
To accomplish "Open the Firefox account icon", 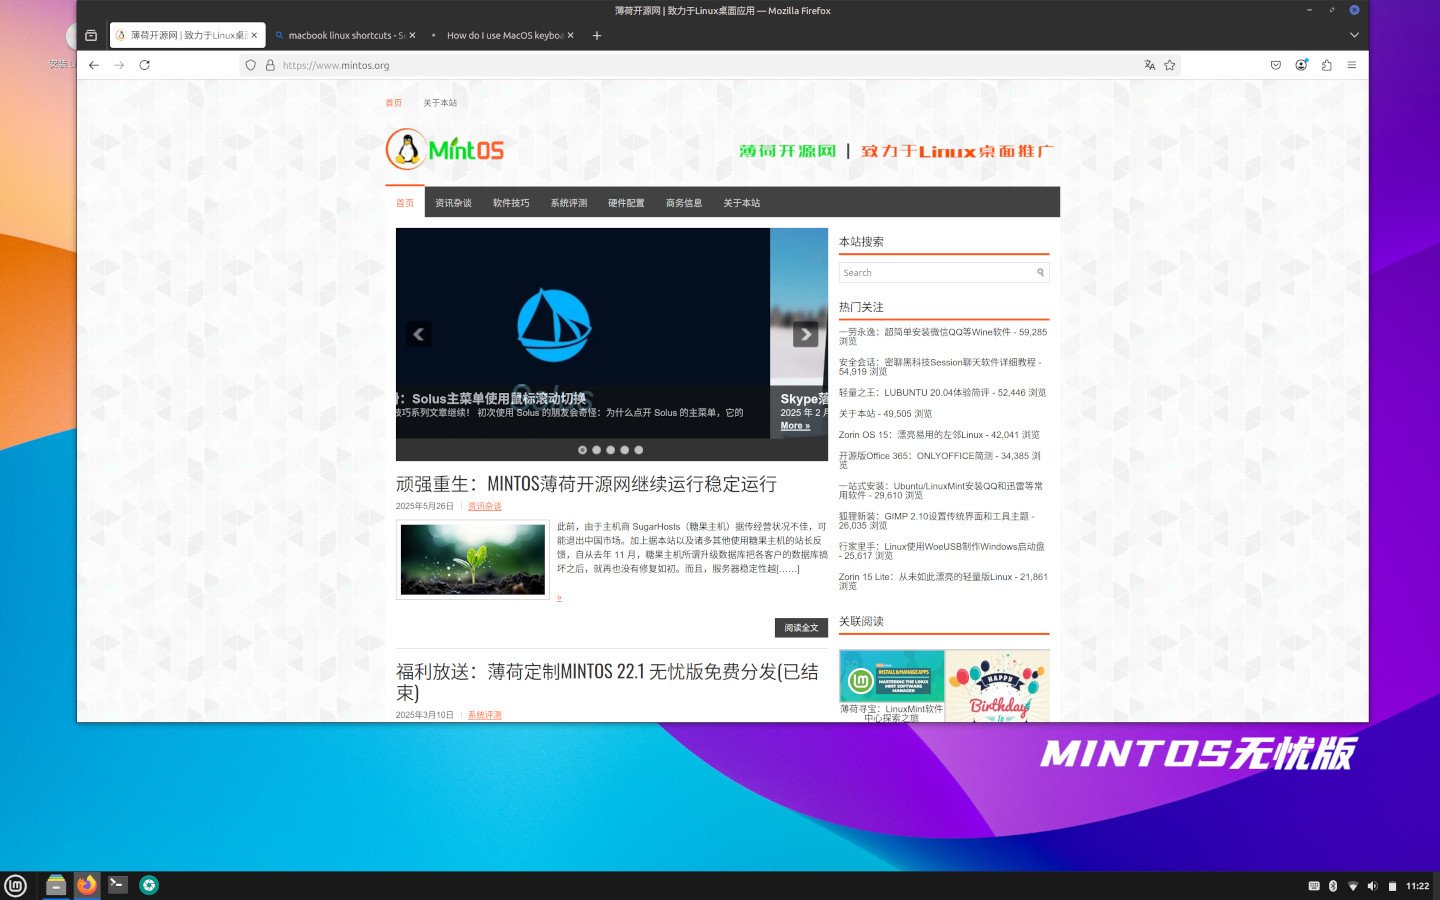I will coord(1301,65).
